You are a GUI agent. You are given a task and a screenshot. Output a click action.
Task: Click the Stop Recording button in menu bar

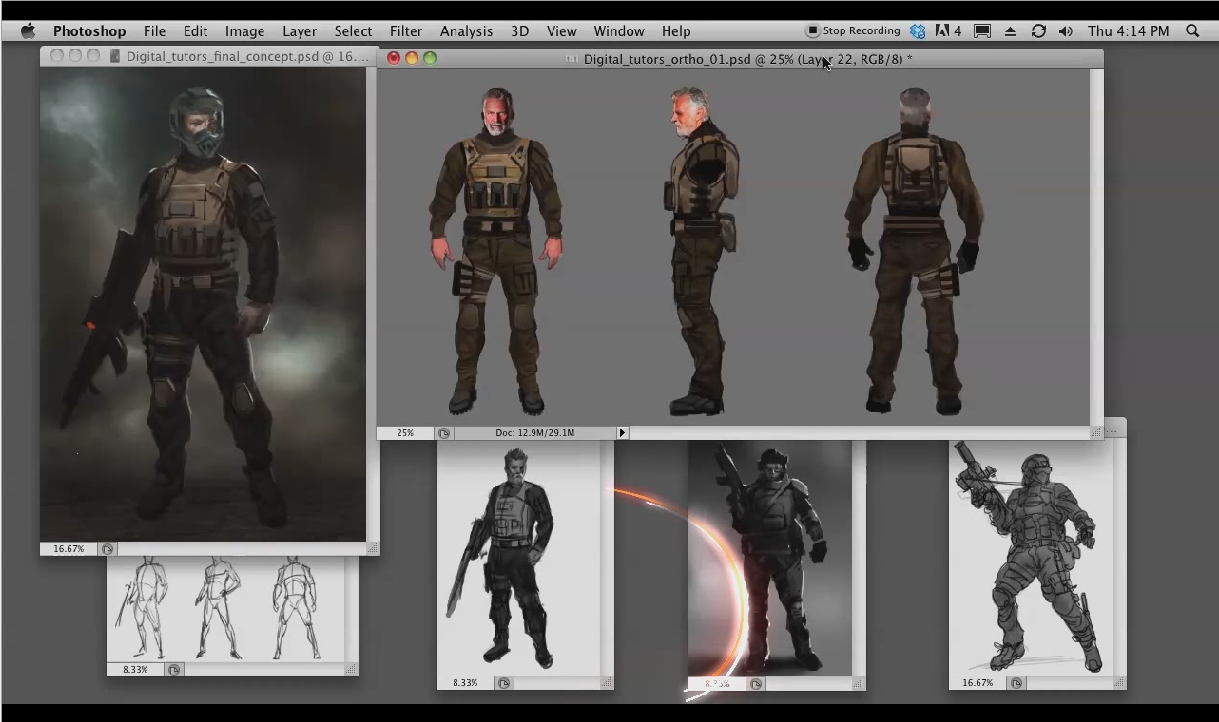pyautogui.click(x=853, y=31)
